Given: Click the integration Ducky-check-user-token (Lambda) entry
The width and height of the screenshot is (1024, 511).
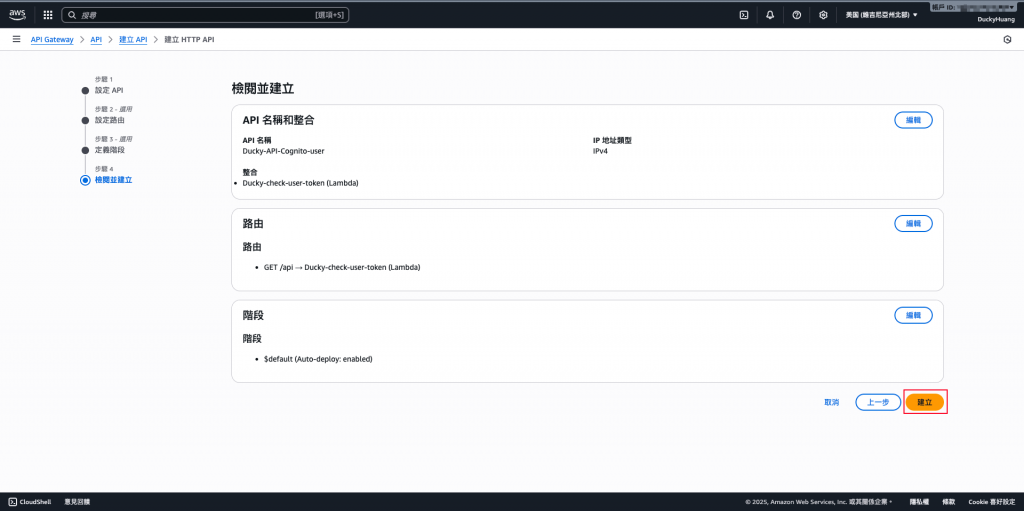Looking at the screenshot, I should [x=300, y=183].
